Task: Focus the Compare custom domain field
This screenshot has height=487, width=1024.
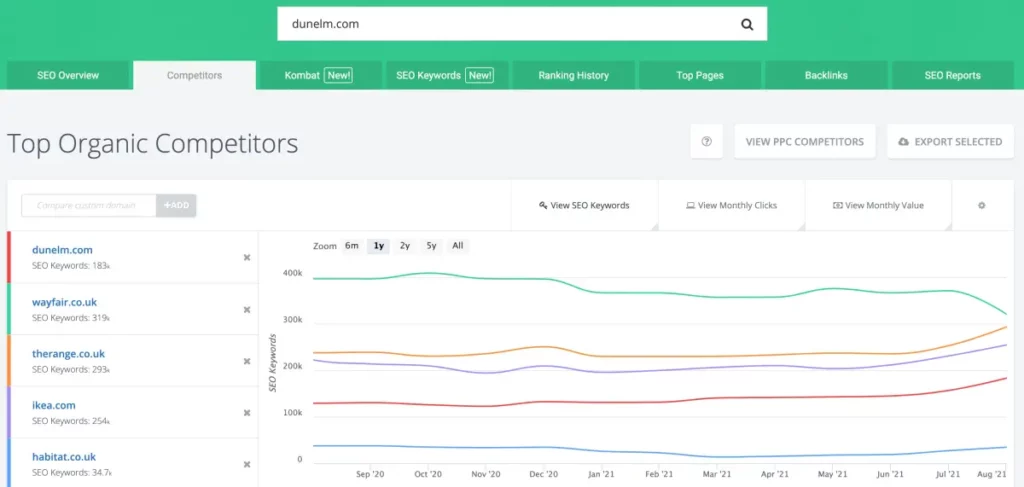Action: 89,205
